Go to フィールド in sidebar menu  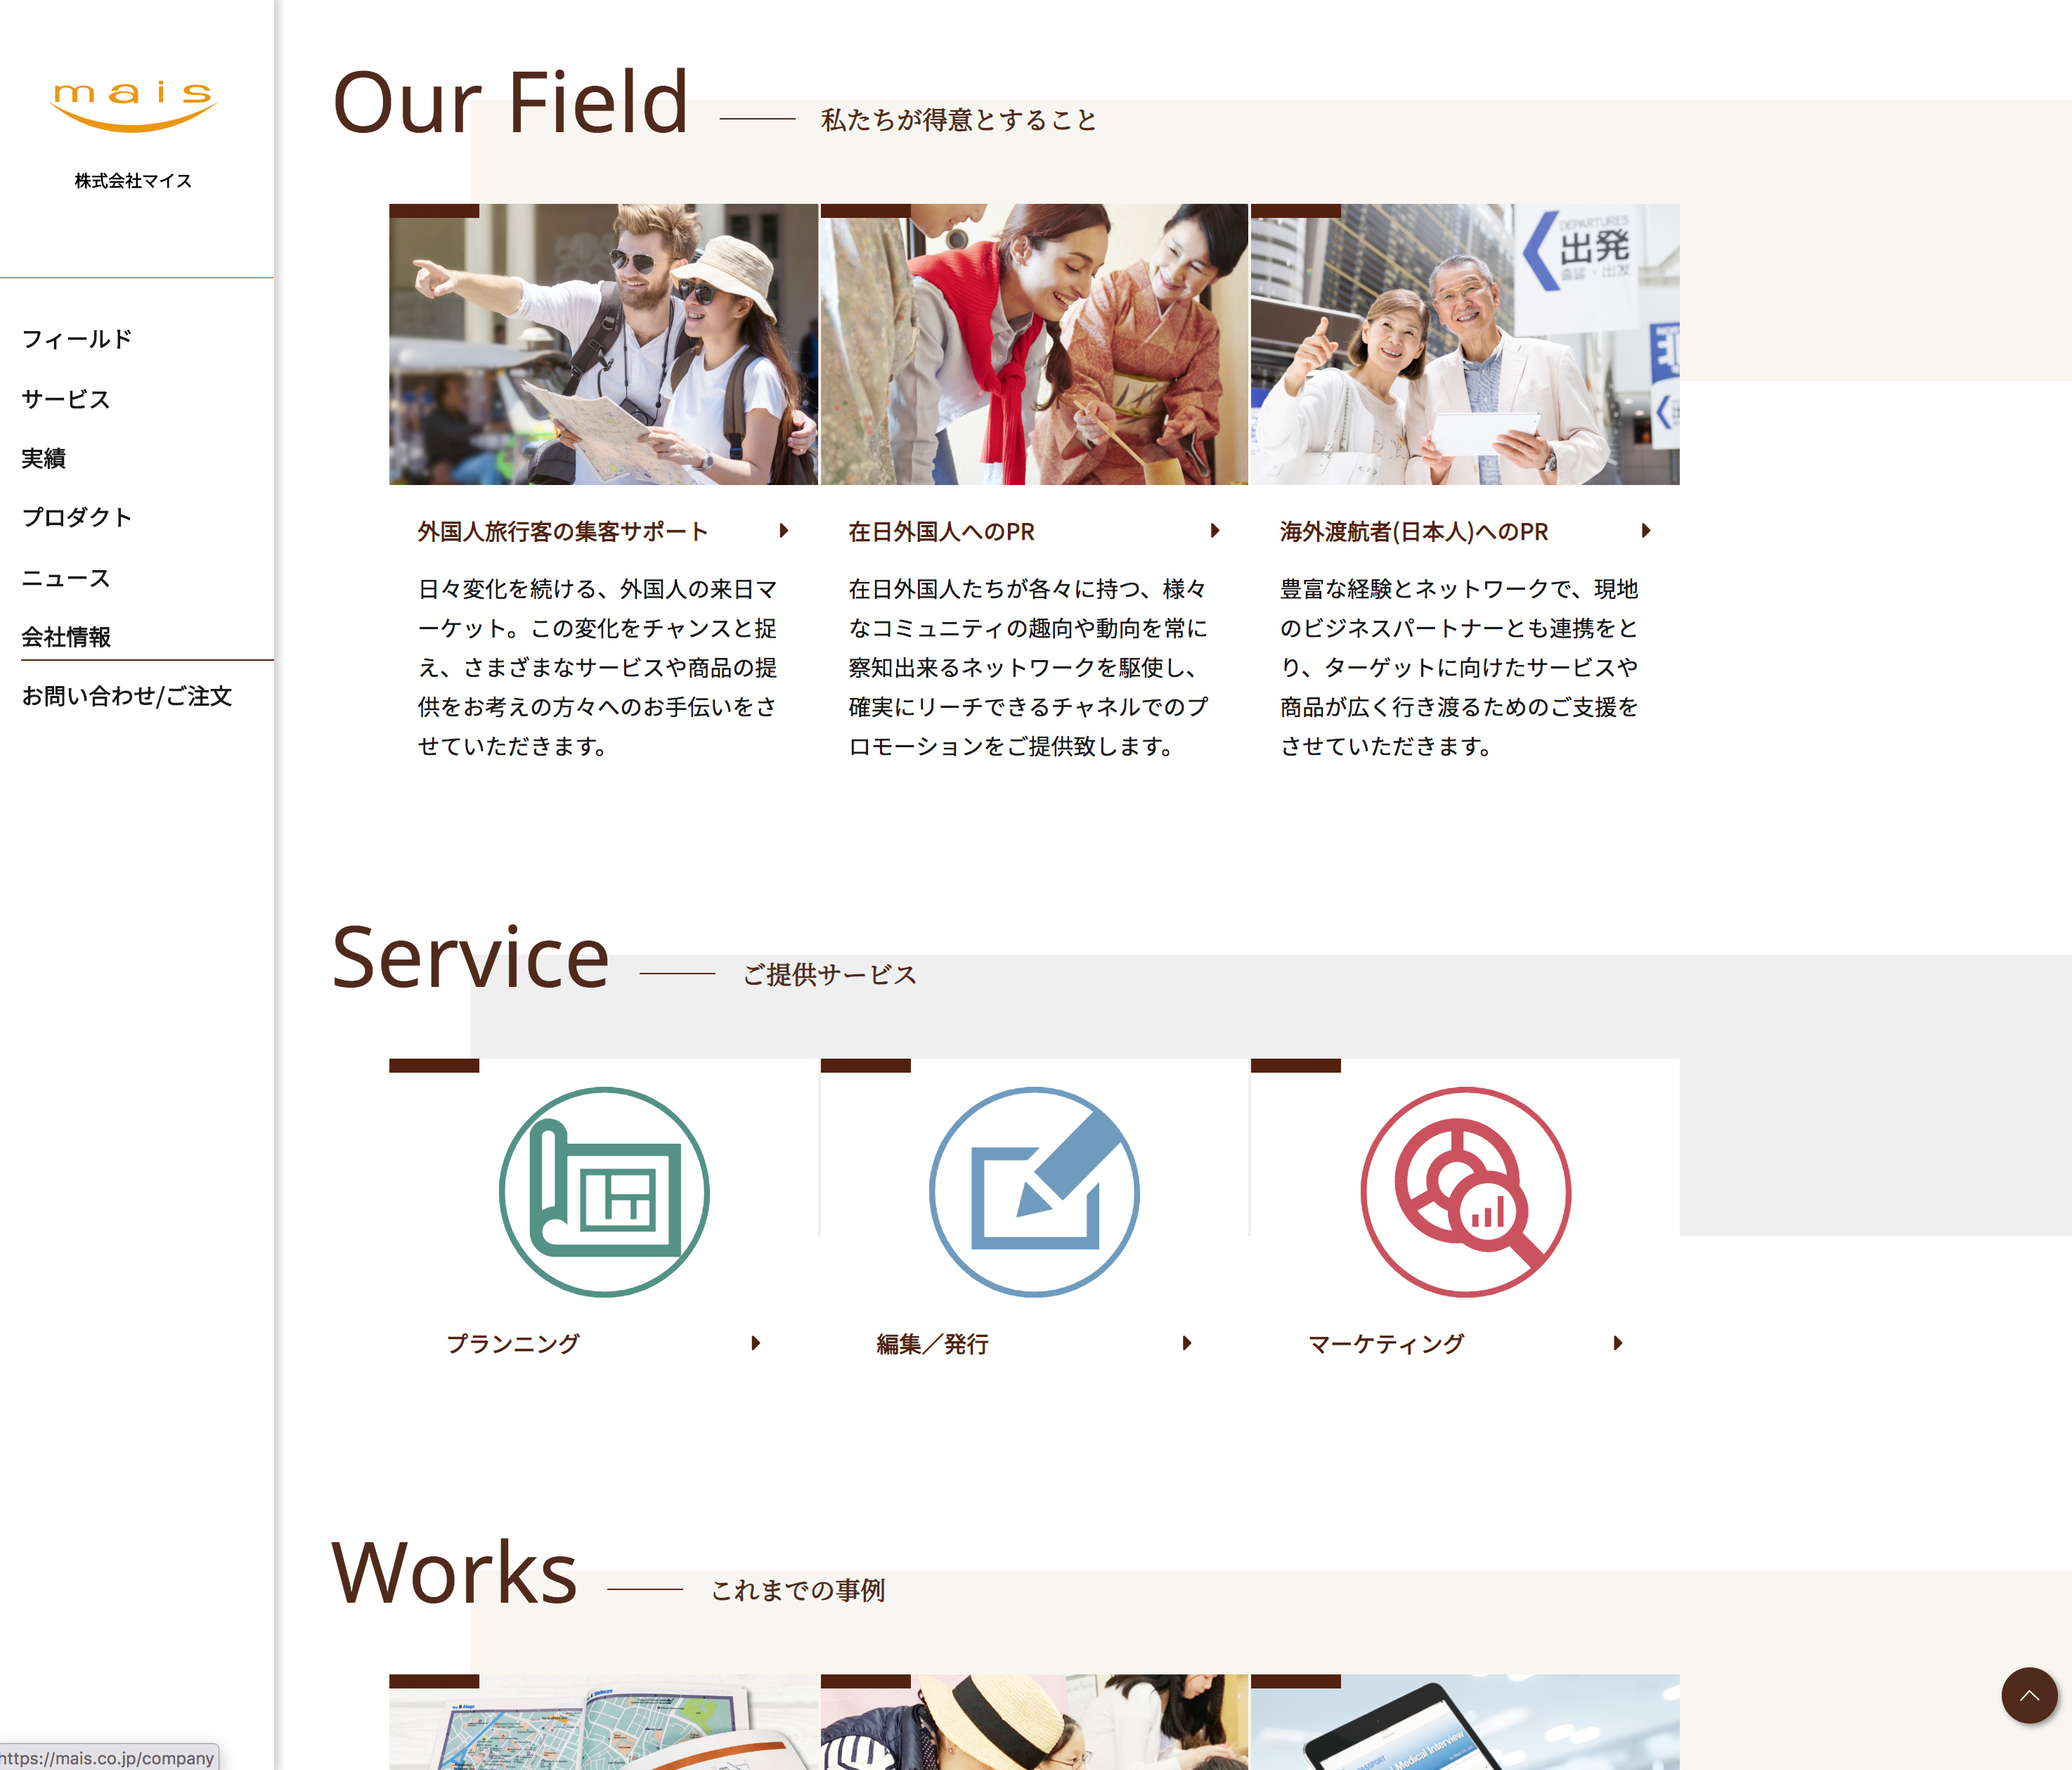[77, 339]
